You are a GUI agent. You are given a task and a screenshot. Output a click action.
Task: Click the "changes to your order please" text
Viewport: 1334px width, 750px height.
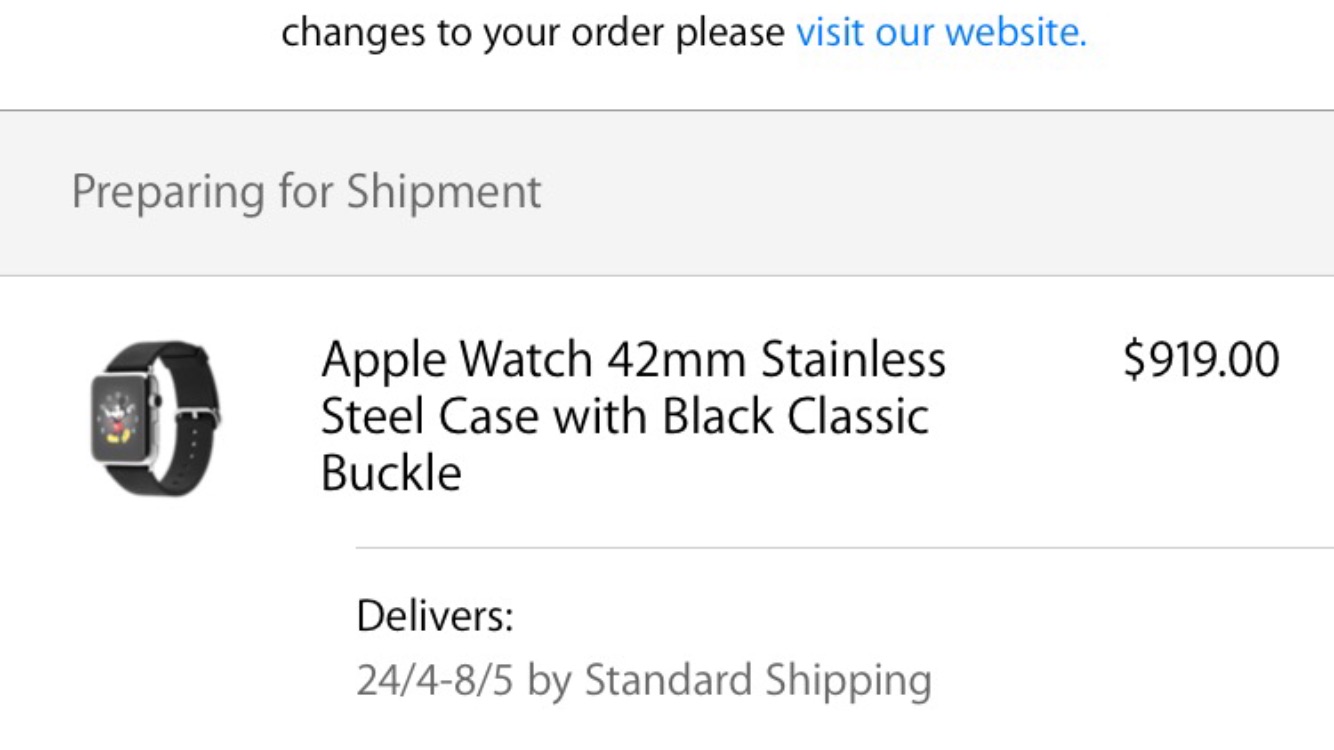click(x=533, y=32)
